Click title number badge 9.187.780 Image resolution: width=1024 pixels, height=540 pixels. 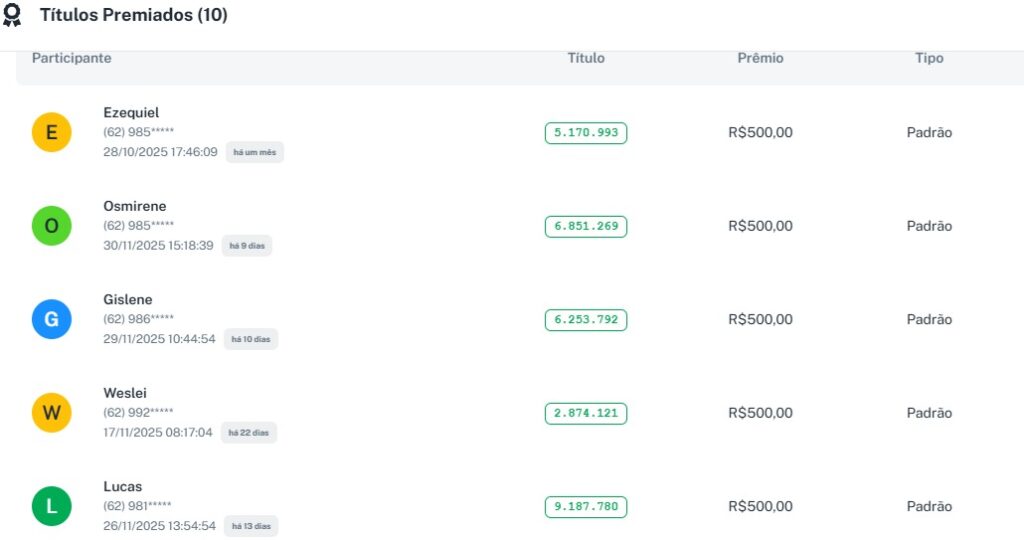click(x=586, y=507)
